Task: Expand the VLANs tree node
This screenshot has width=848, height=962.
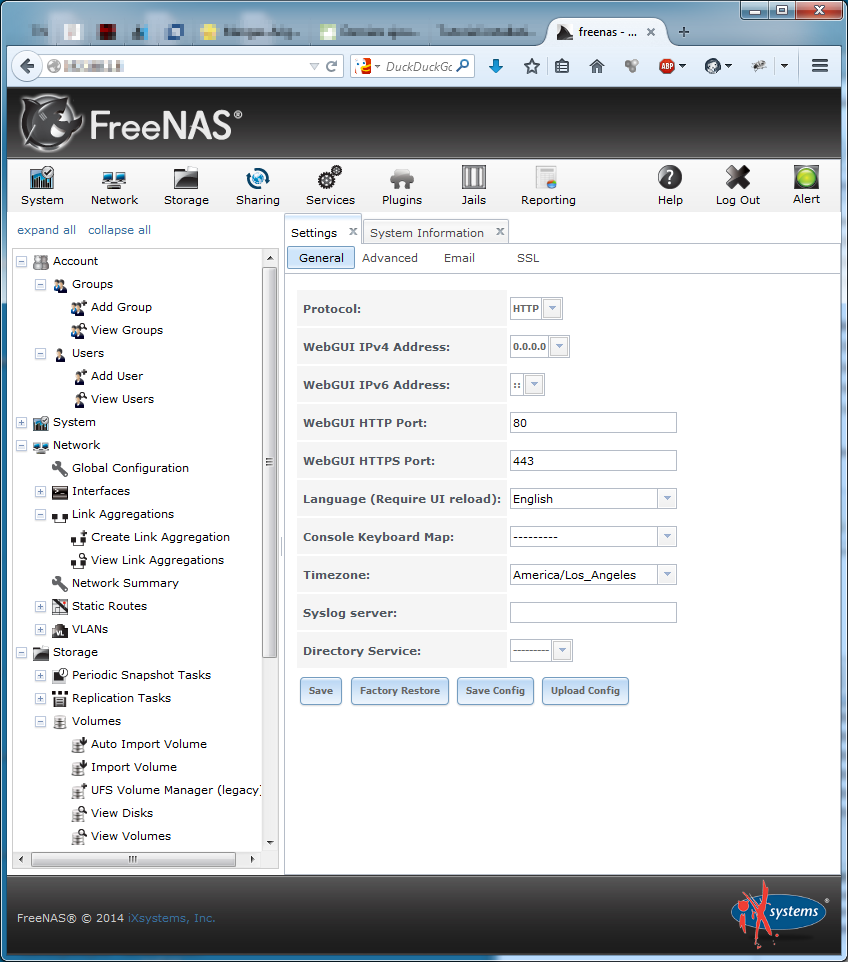Action: click(41, 630)
